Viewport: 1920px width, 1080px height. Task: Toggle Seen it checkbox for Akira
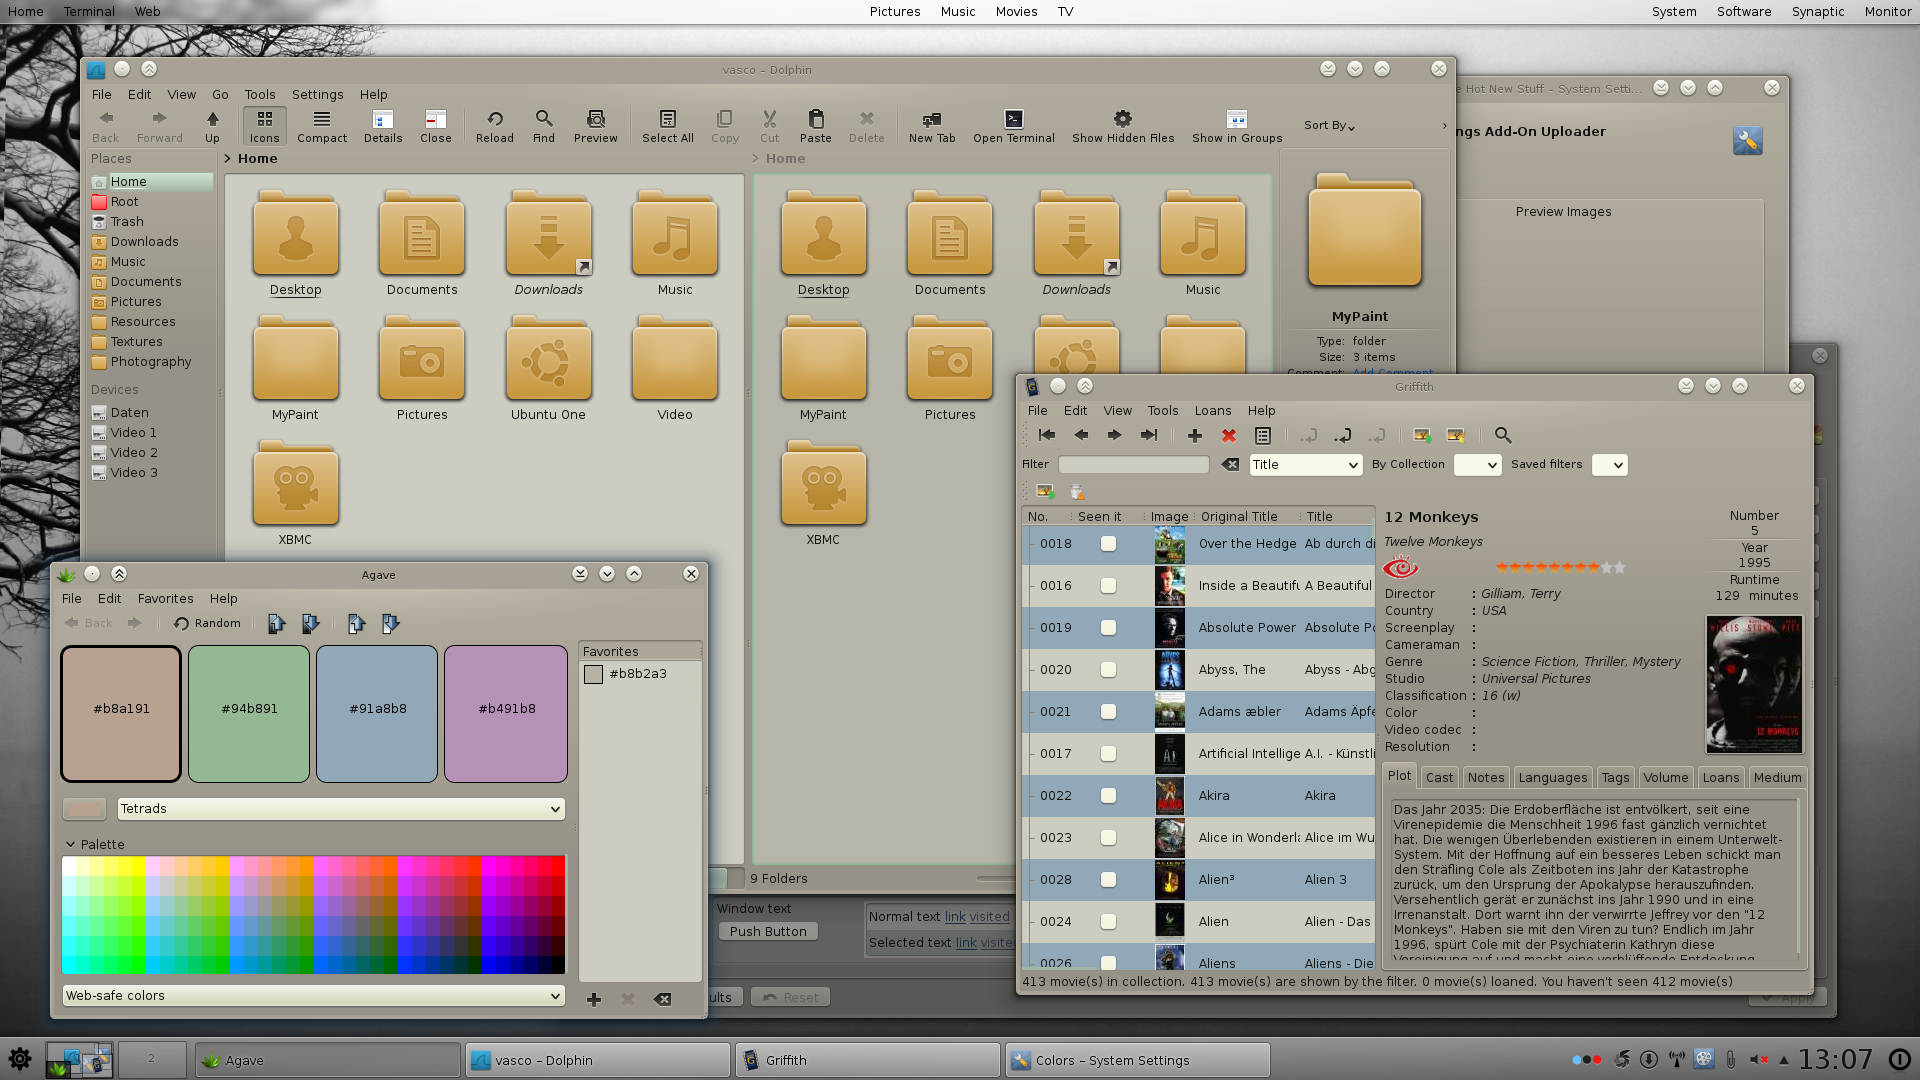(x=1108, y=796)
